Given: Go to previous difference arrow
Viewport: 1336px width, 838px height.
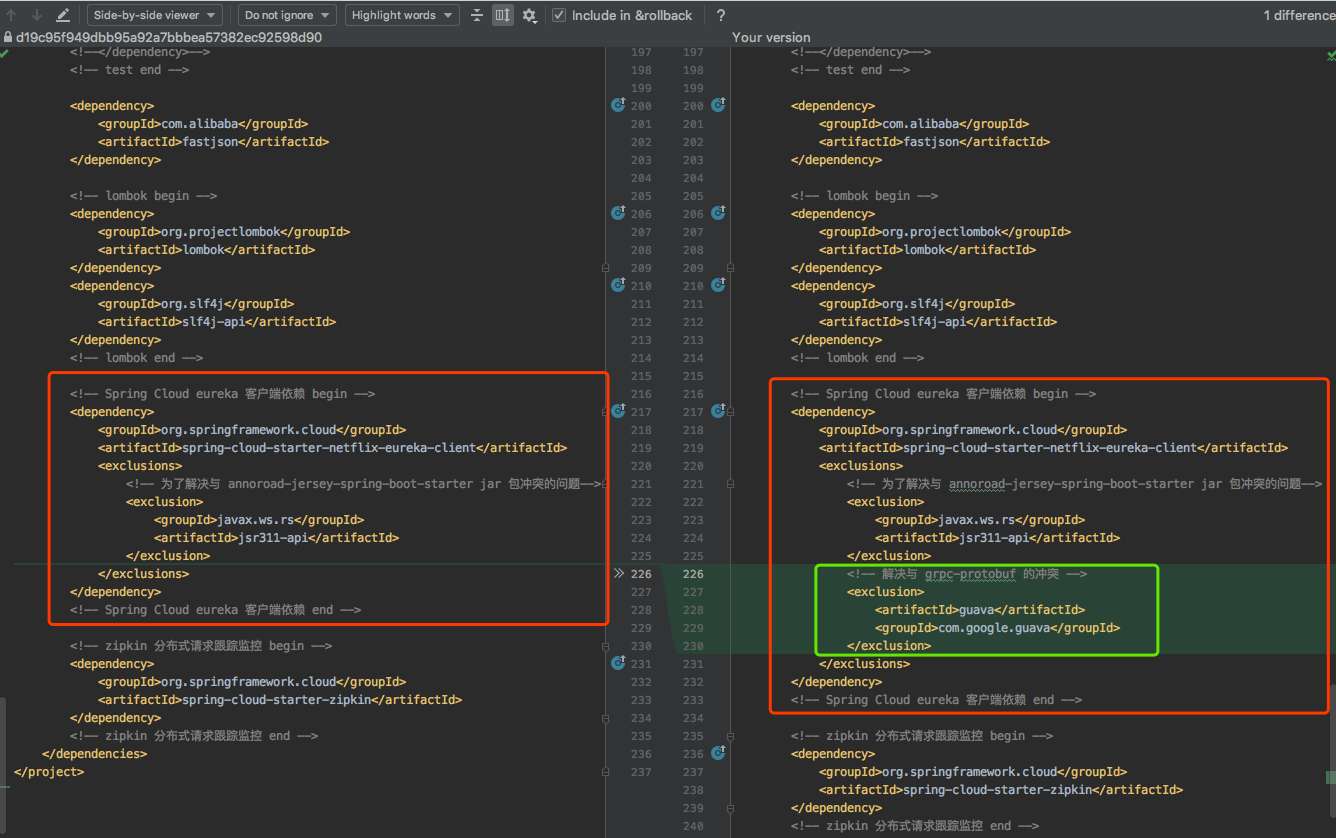Looking at the screenshot, I should pyautogui.click(x=12, y=15).
